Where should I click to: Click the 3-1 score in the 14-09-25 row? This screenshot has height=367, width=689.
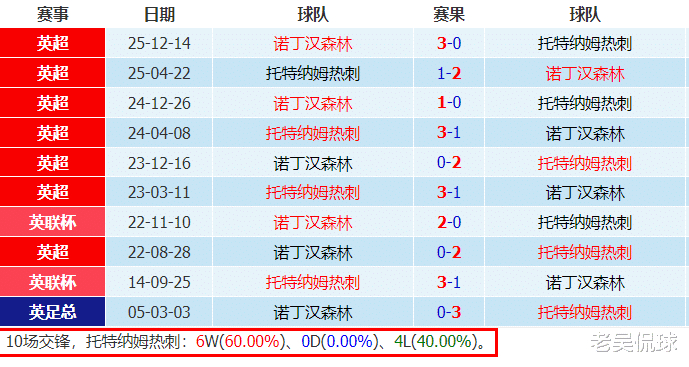click(449, 282)
